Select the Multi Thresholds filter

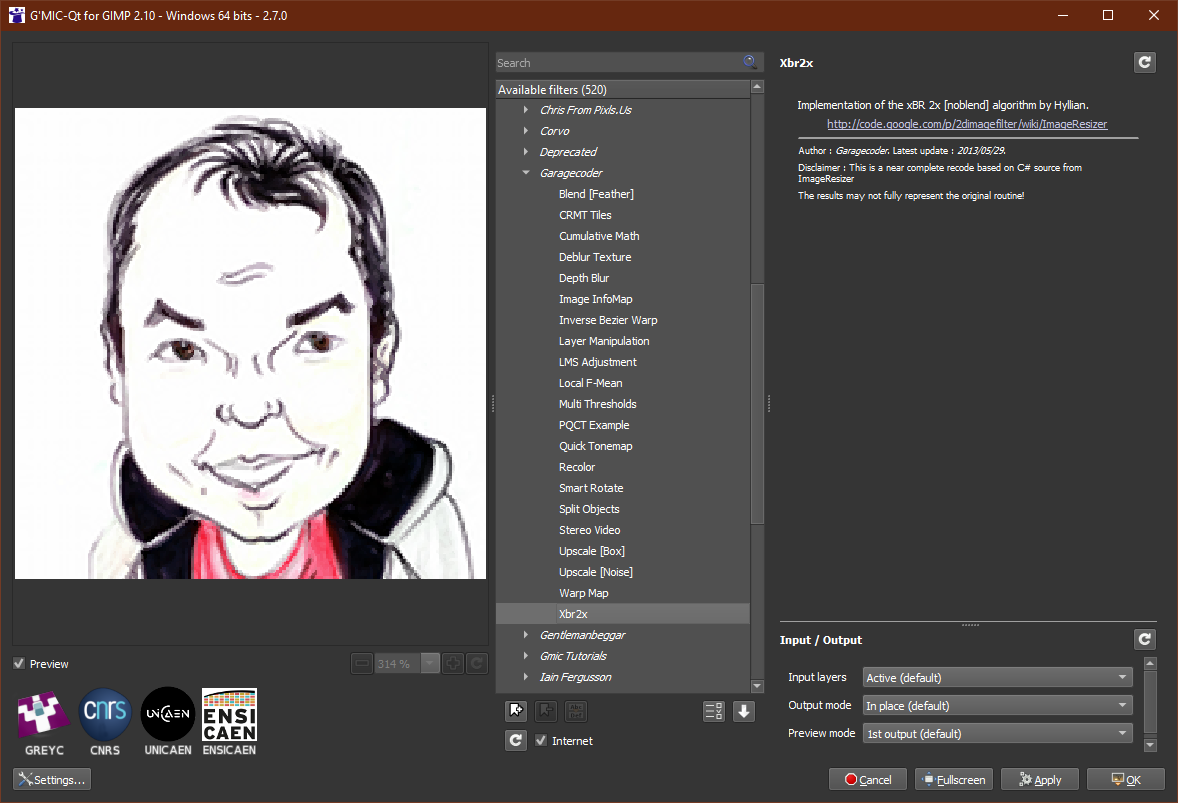click(597, 404)
